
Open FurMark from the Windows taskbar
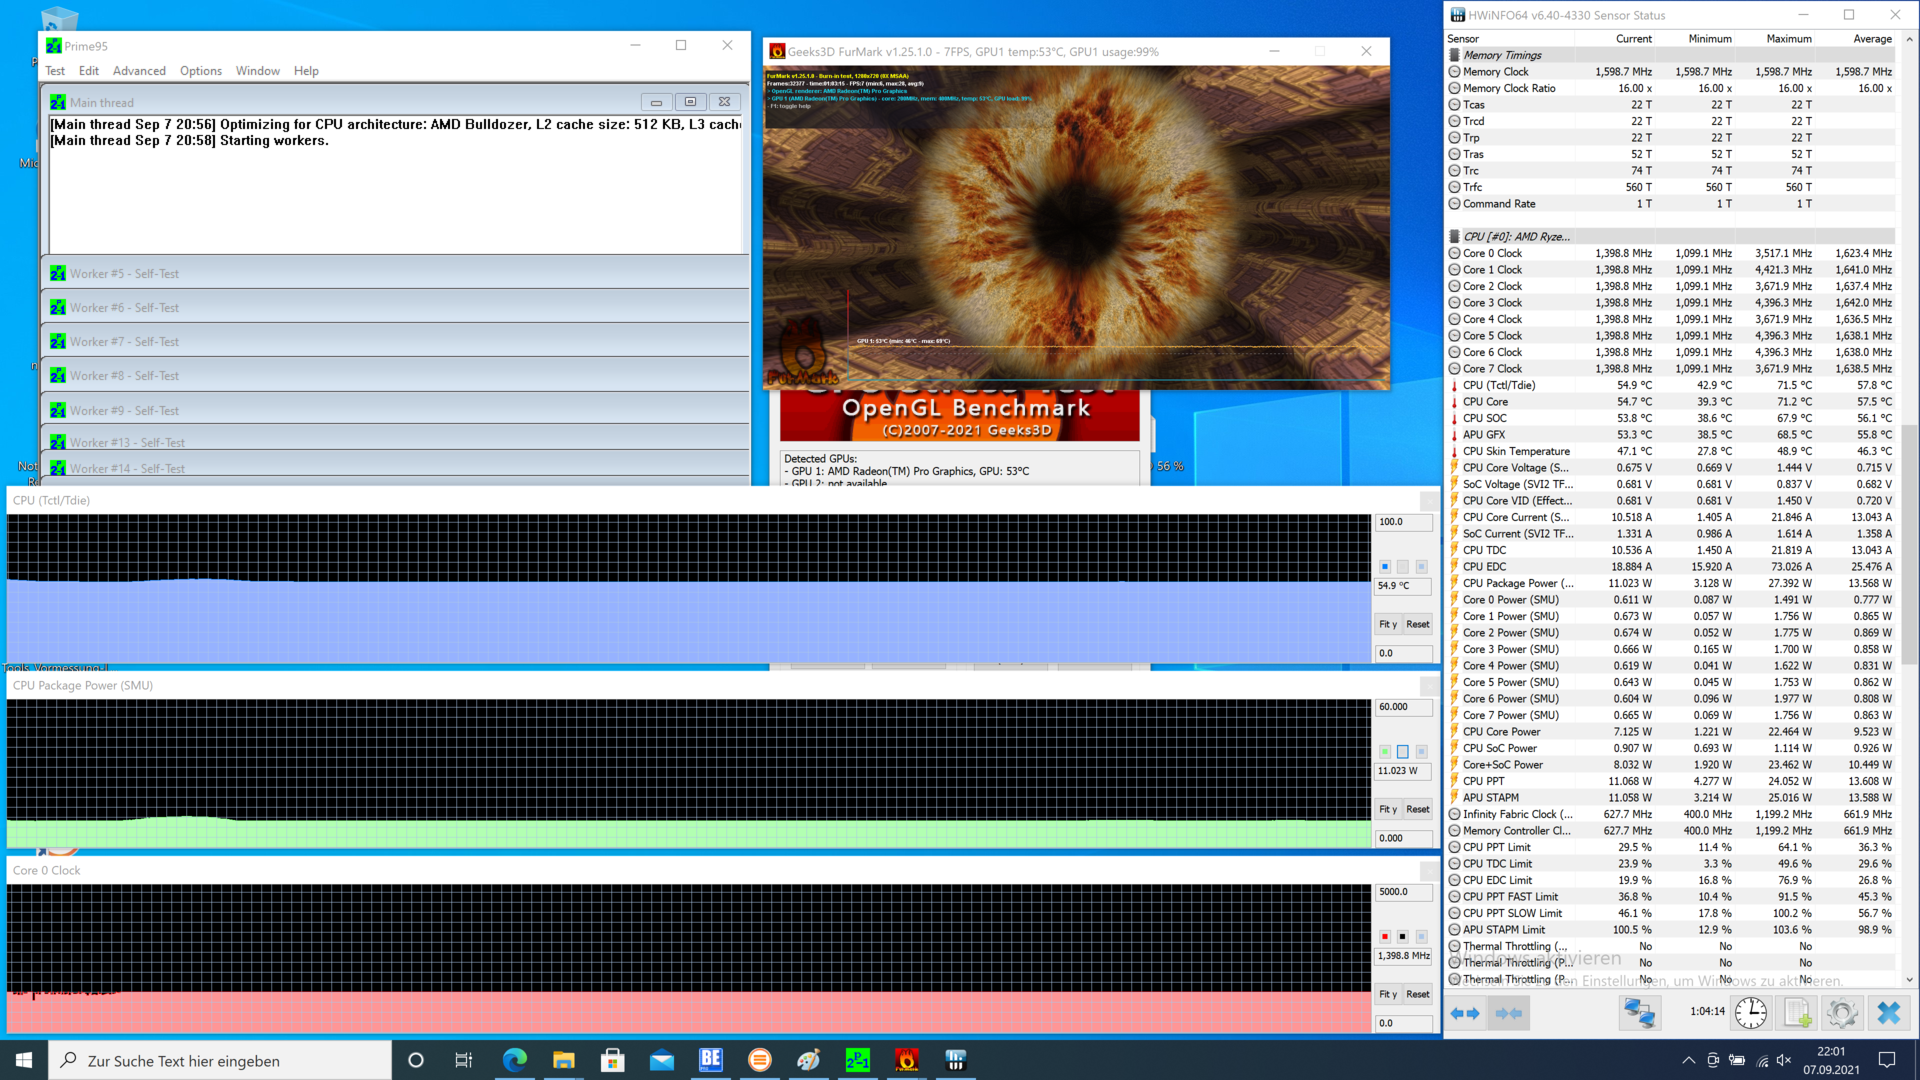click(906, 1060)
